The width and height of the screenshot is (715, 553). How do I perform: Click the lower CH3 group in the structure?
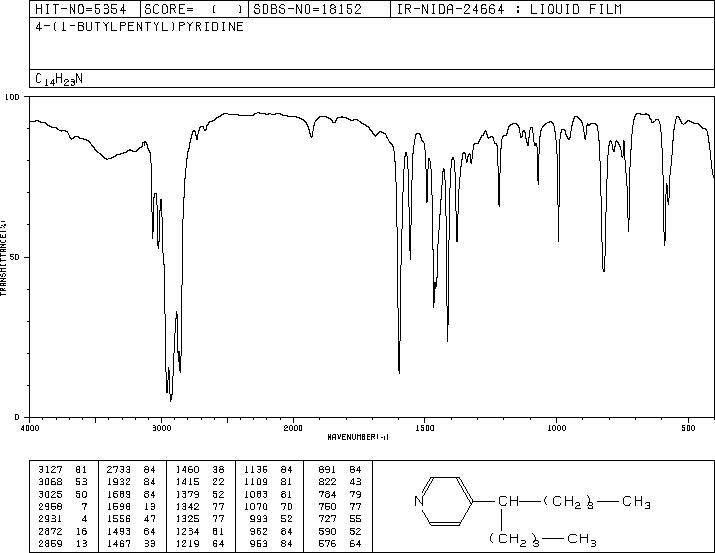582,539
